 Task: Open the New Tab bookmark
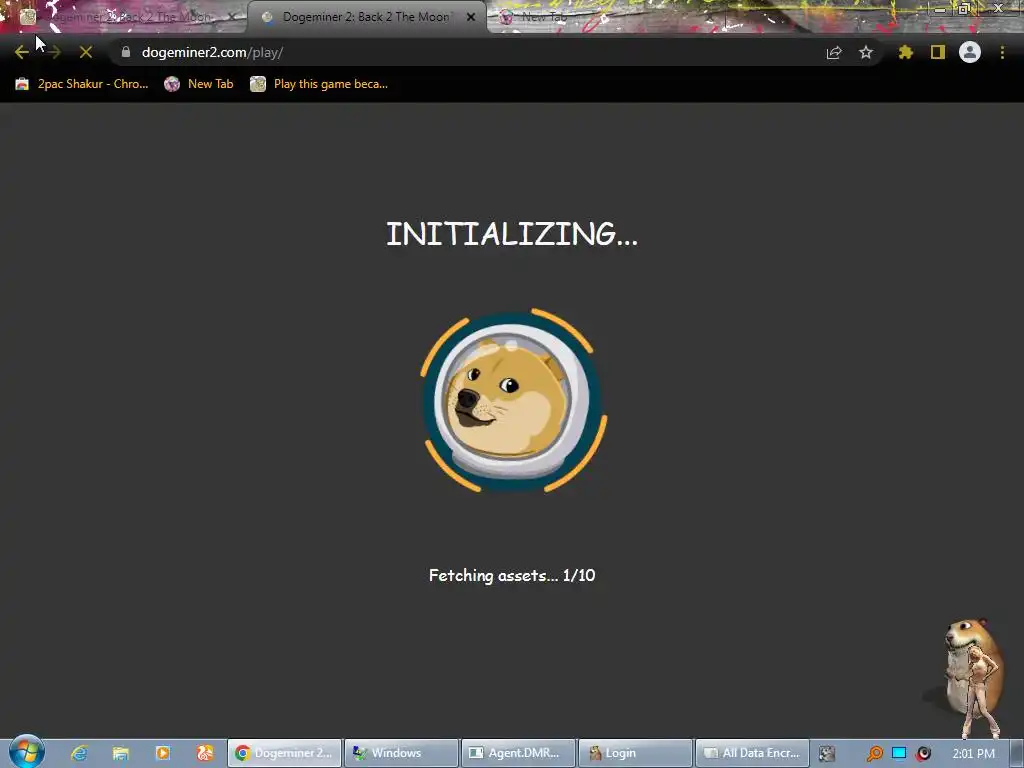(x=199, y=84)
